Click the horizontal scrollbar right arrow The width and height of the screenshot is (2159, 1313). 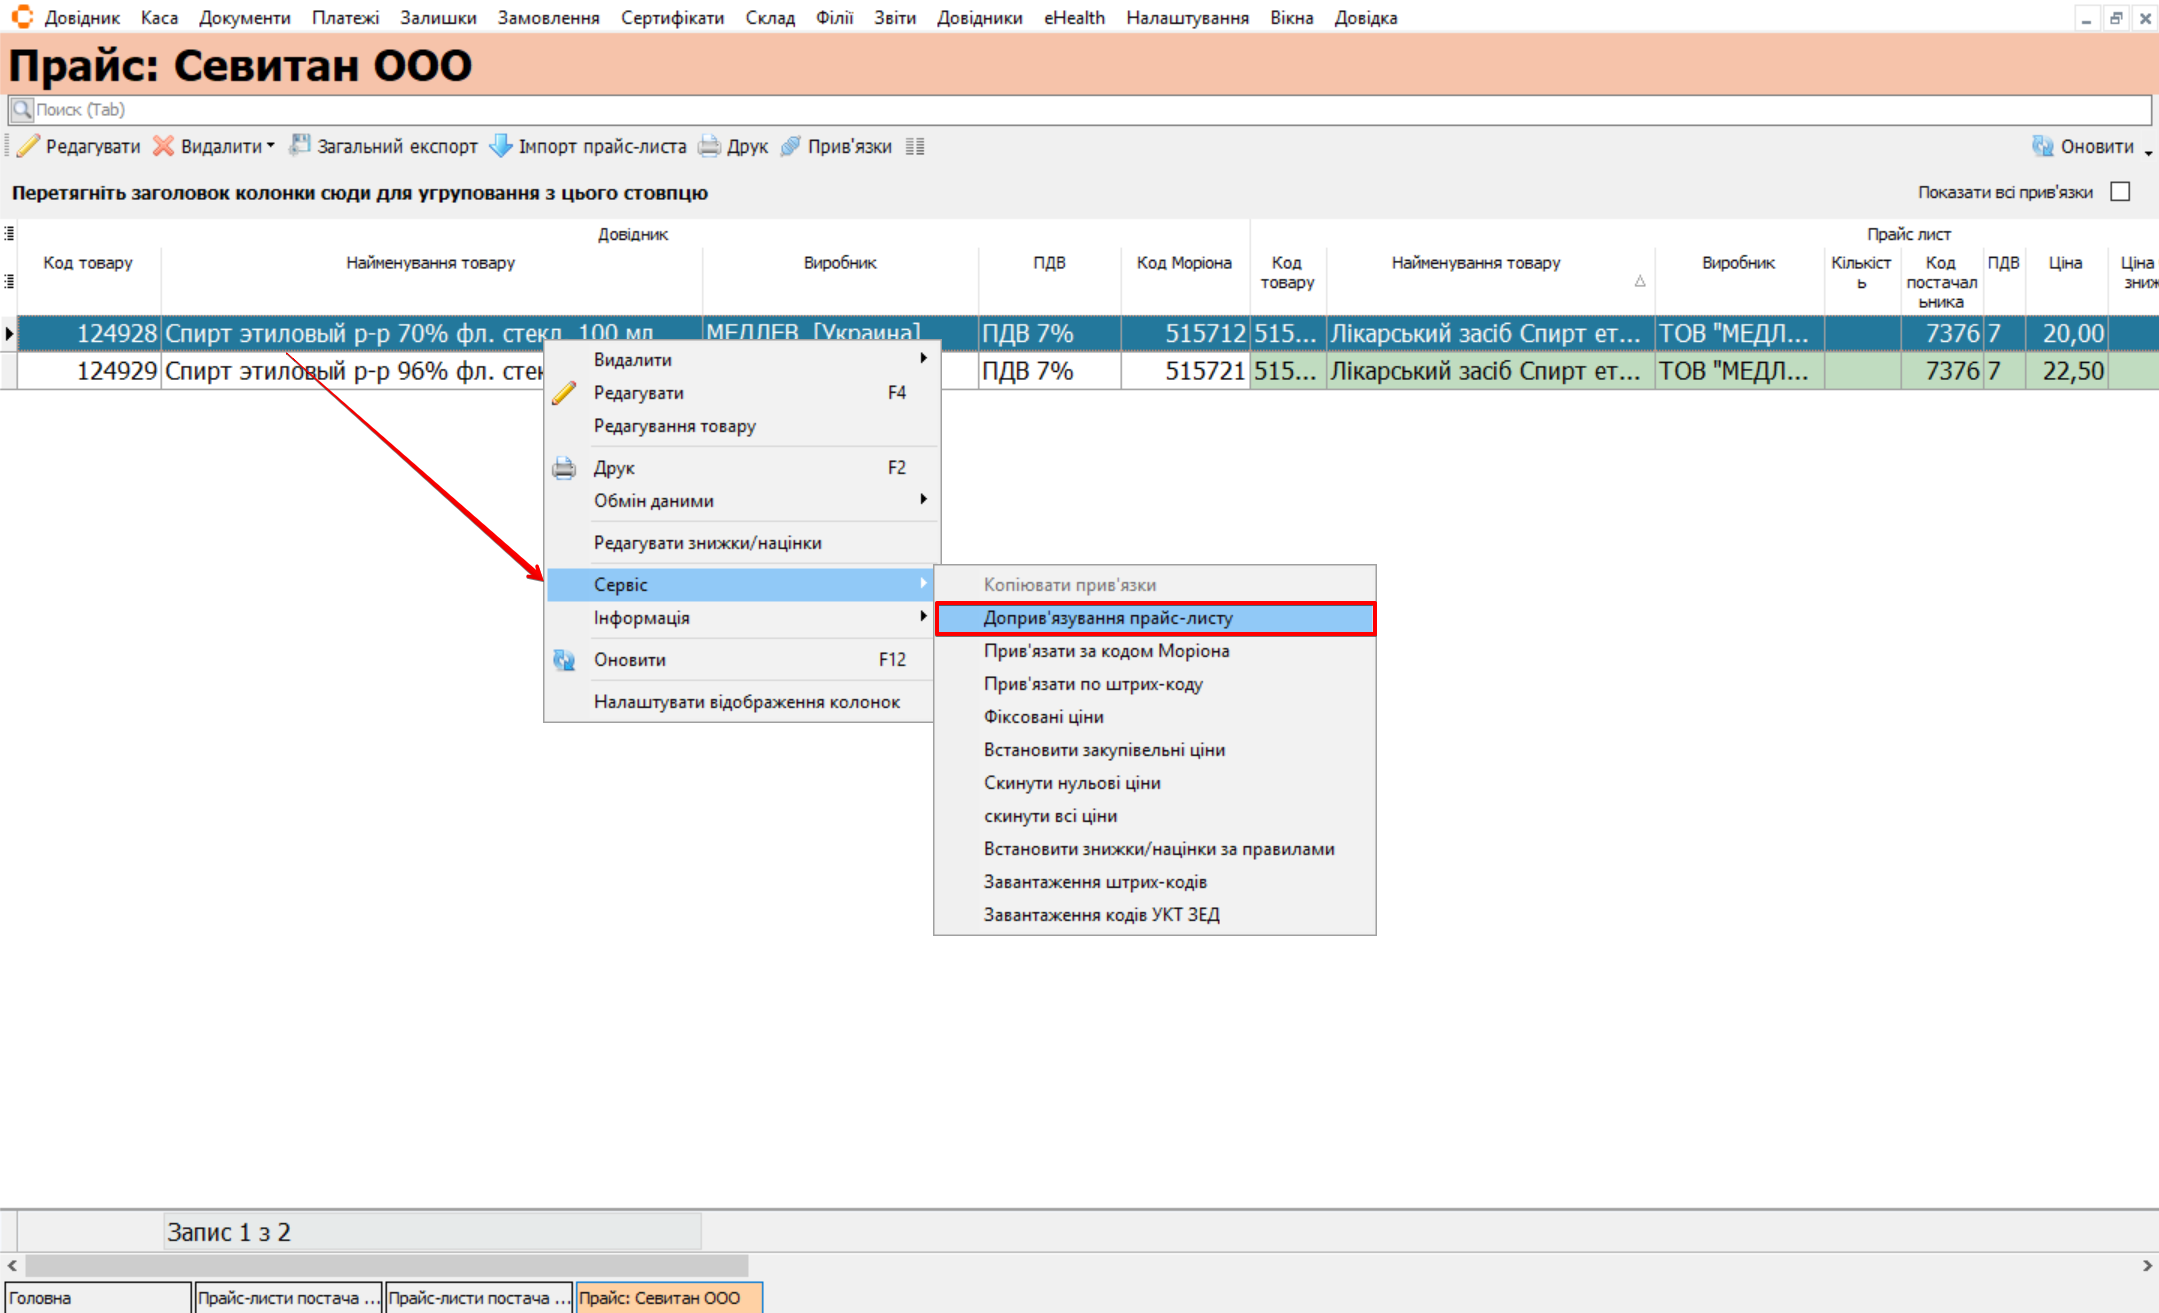[2147, 1265]
